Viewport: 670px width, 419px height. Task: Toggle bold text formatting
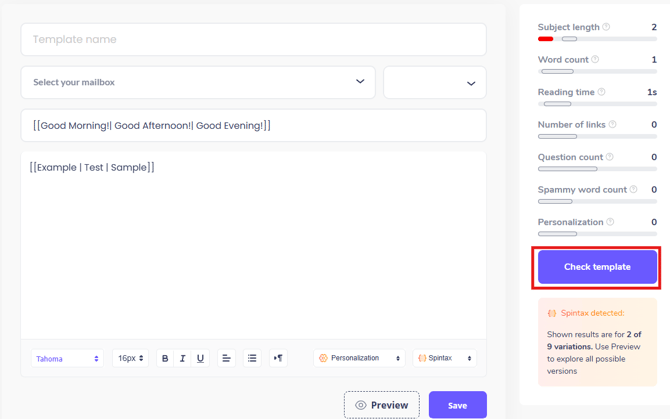[165, 358]
